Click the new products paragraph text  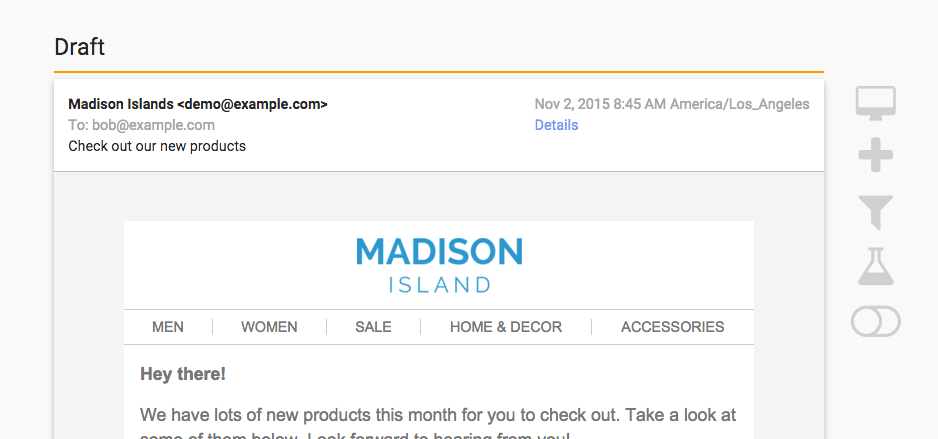438,414
